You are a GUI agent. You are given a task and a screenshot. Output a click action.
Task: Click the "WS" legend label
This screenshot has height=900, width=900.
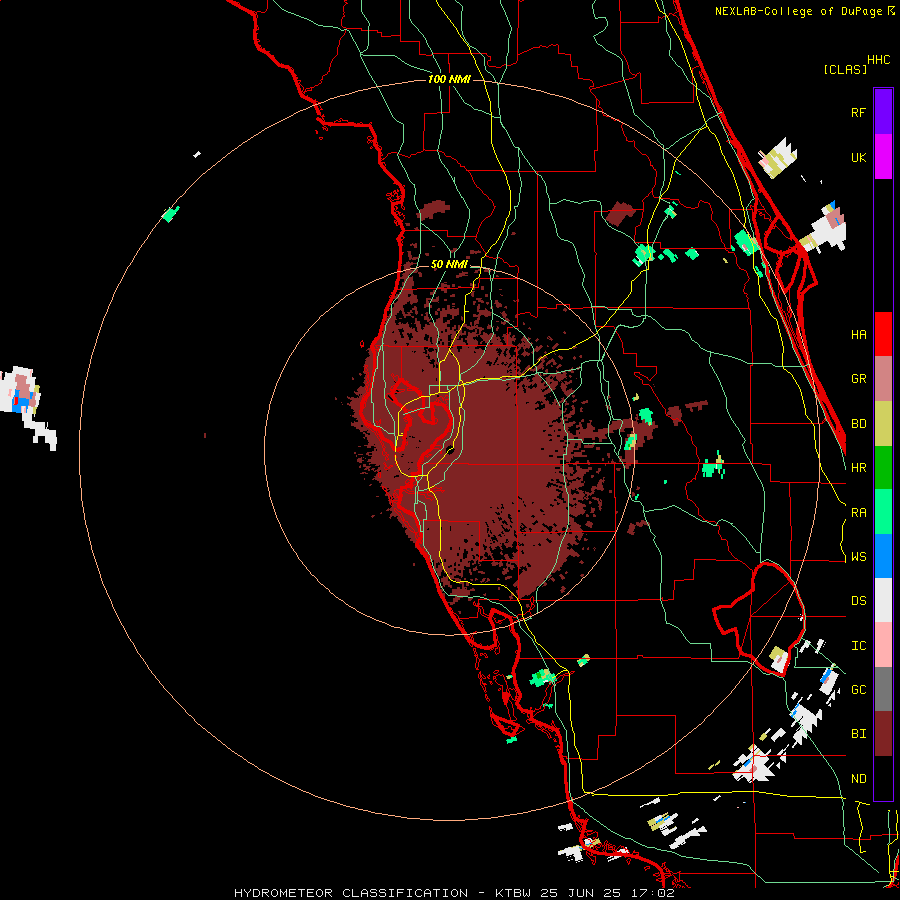(859, 557)
